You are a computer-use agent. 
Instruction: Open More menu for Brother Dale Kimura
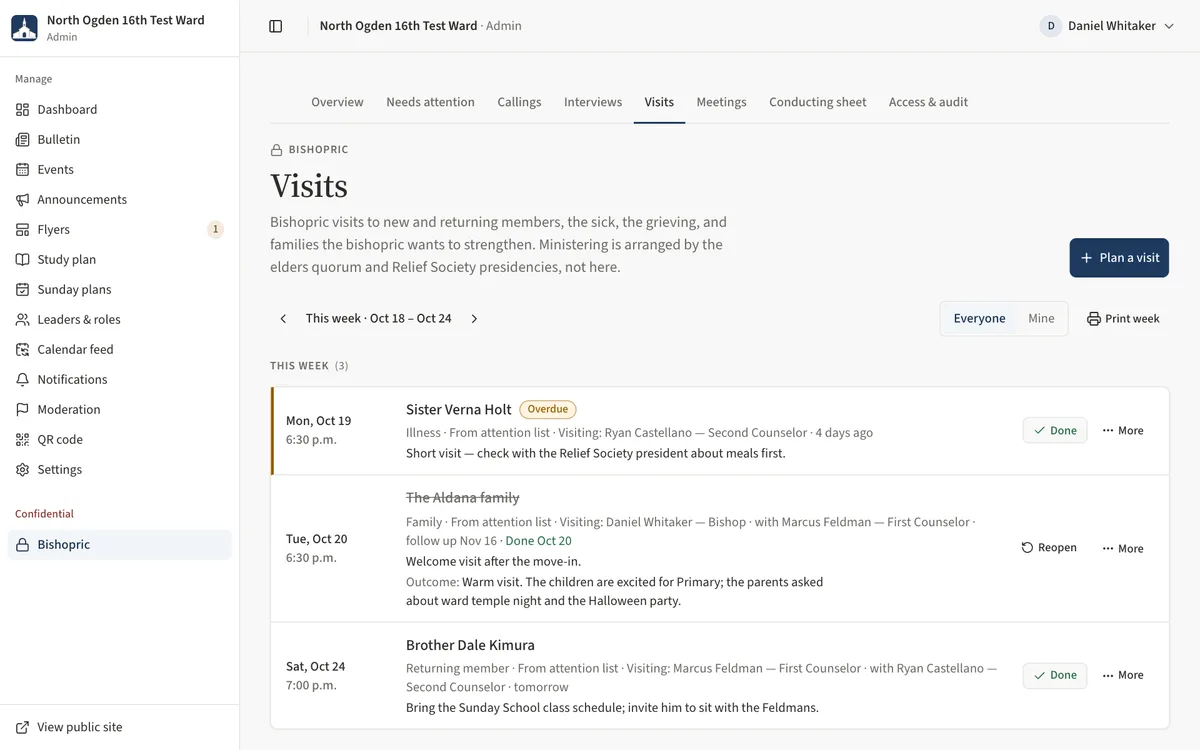(1123, 675)
